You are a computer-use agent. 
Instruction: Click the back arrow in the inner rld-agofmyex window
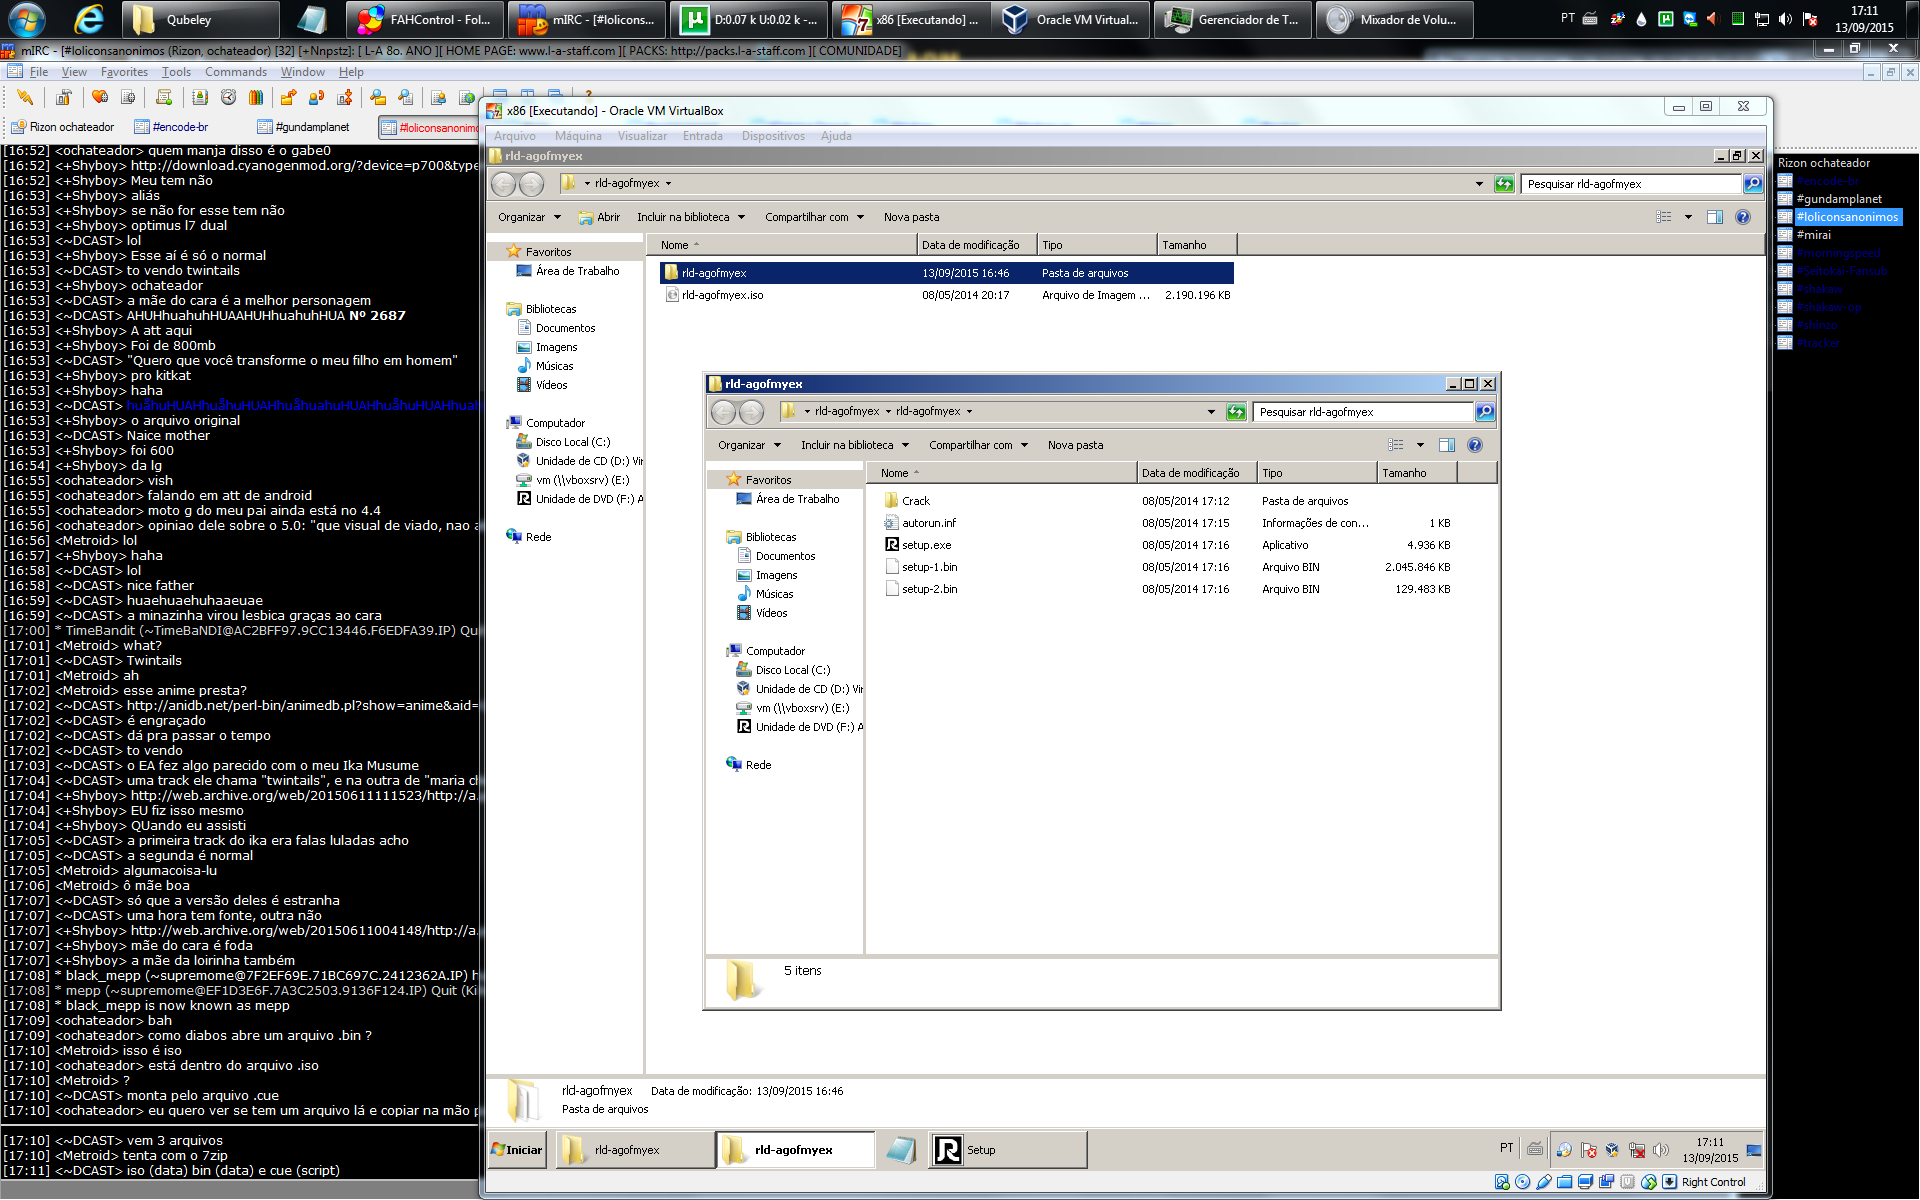click(723, 412)
